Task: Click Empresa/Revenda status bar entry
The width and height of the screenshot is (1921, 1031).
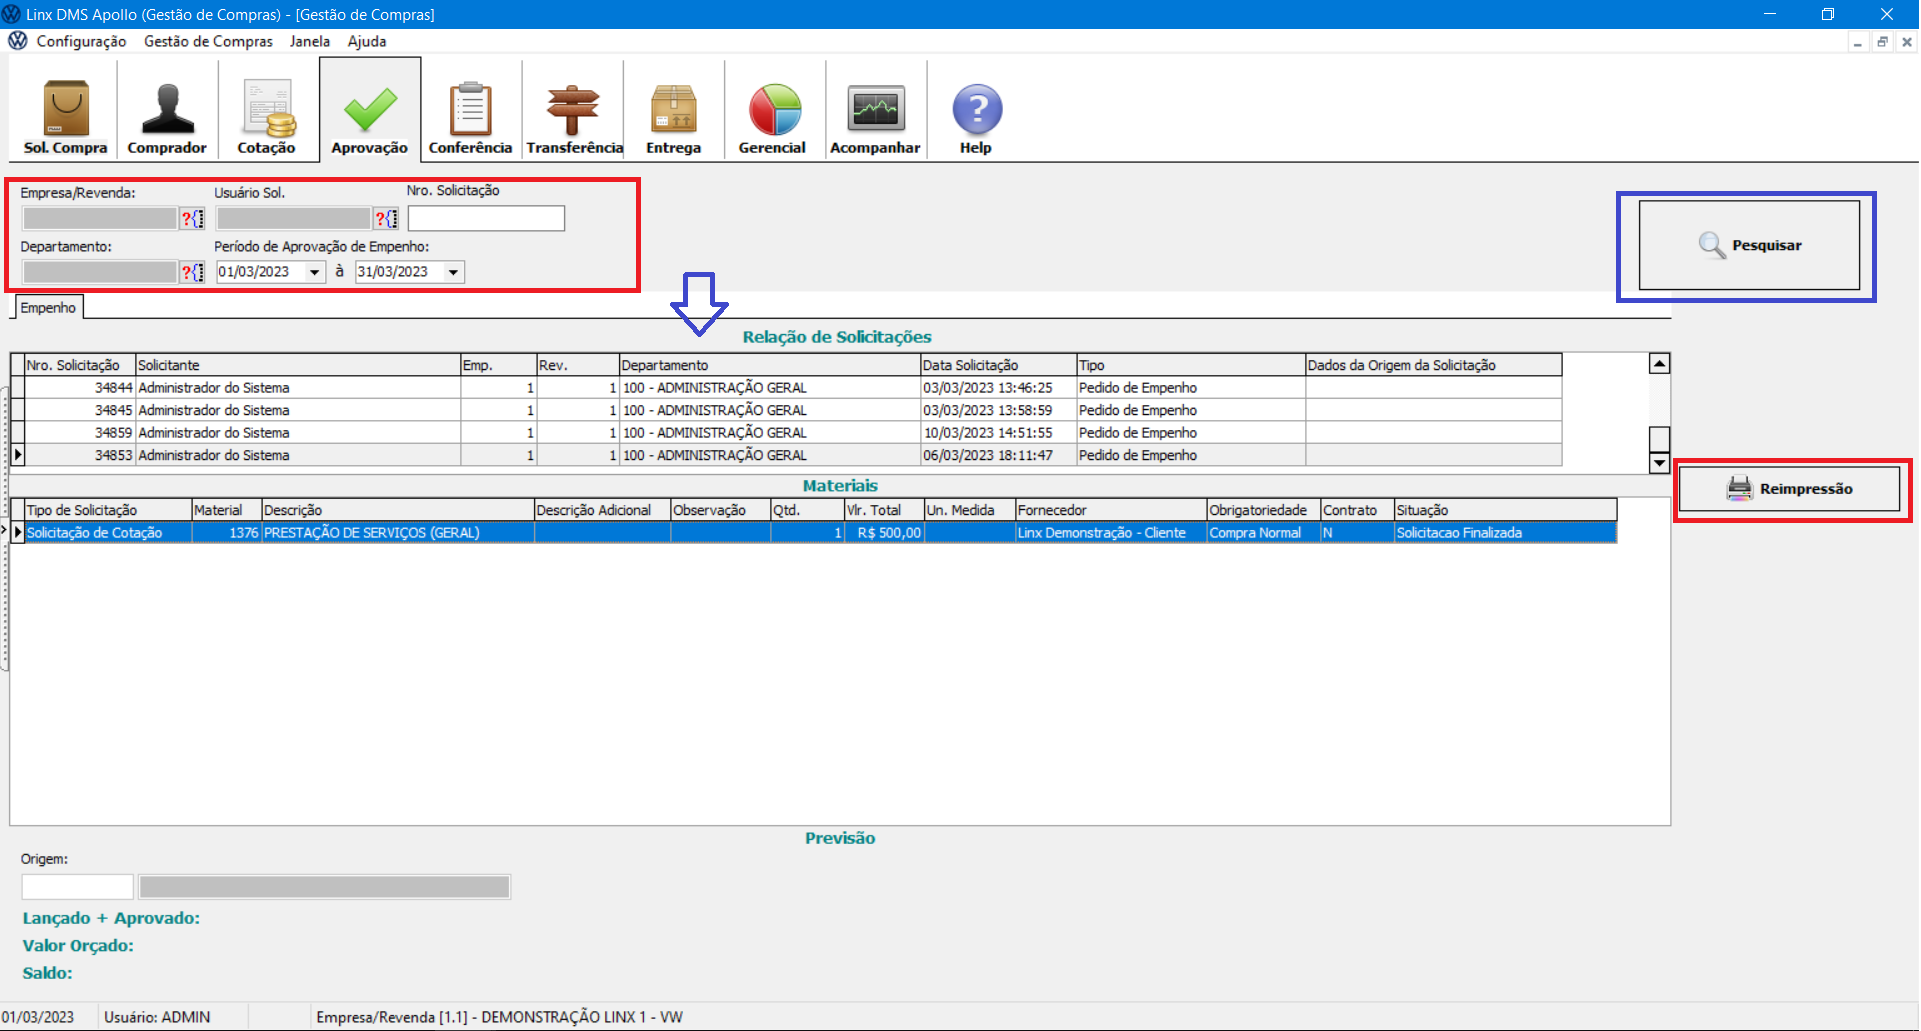Action: [x=499, y=1017]
